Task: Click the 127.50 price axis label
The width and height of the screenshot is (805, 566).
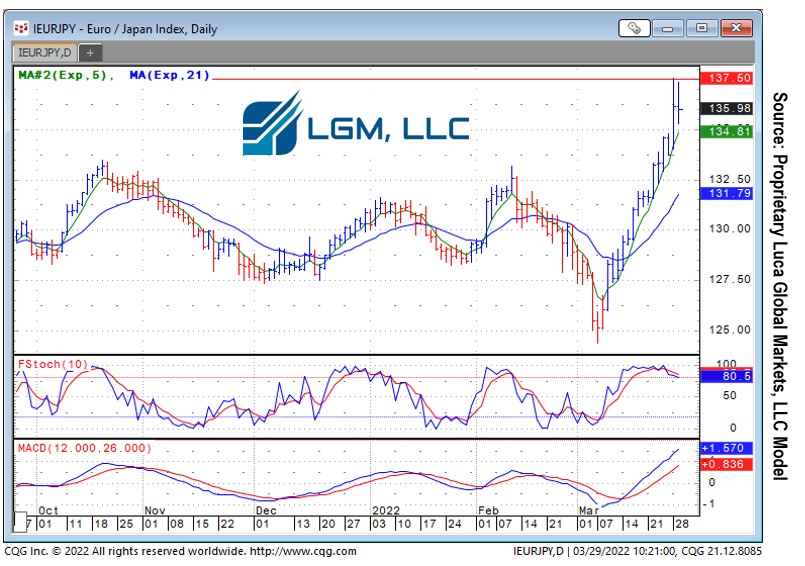Action: pyautogui.click(x=730, y=279)
